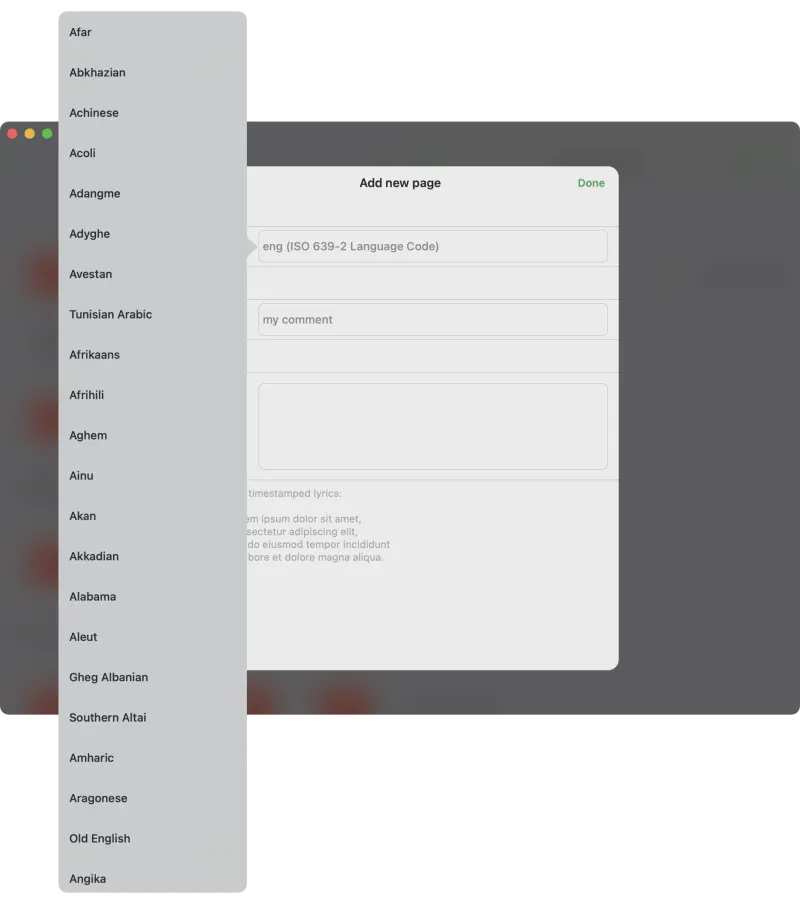
Task: Pick Southern Altai from the list
Action: pyautogui.click(x=108, y=718)
